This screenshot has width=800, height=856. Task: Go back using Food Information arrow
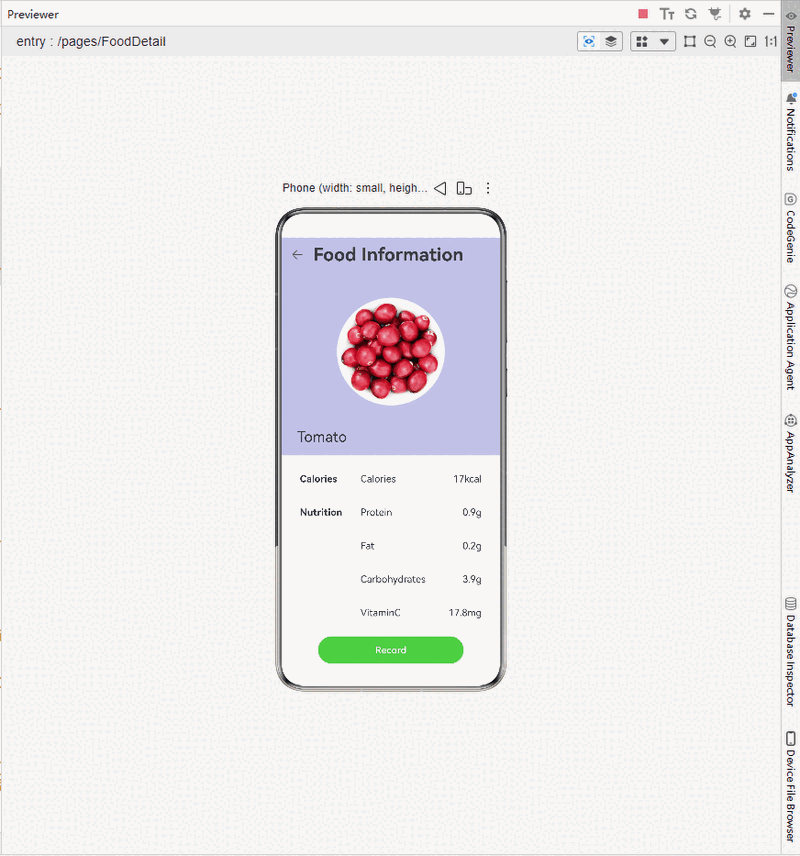(x=297, y=255)
